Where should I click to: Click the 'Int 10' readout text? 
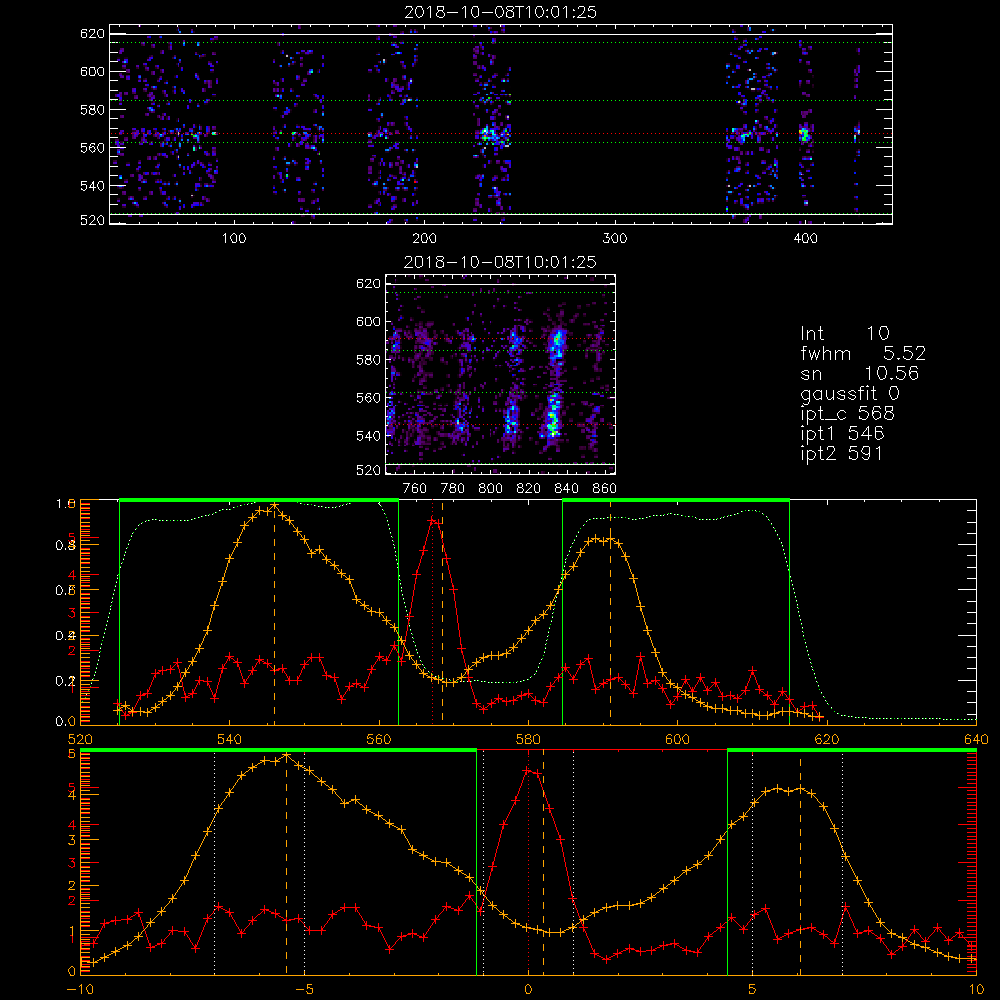(844, 334)
